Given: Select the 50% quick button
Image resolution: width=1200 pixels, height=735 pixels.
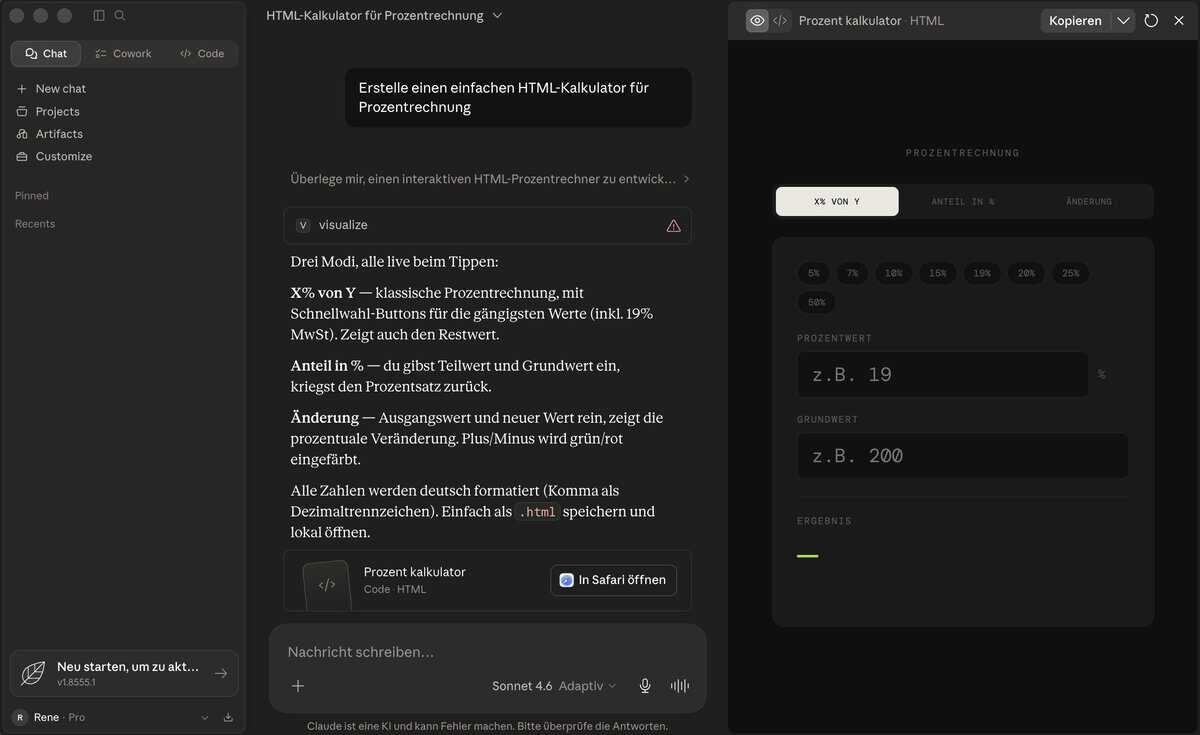Looking at the screenshot, I should click(817, 302).
